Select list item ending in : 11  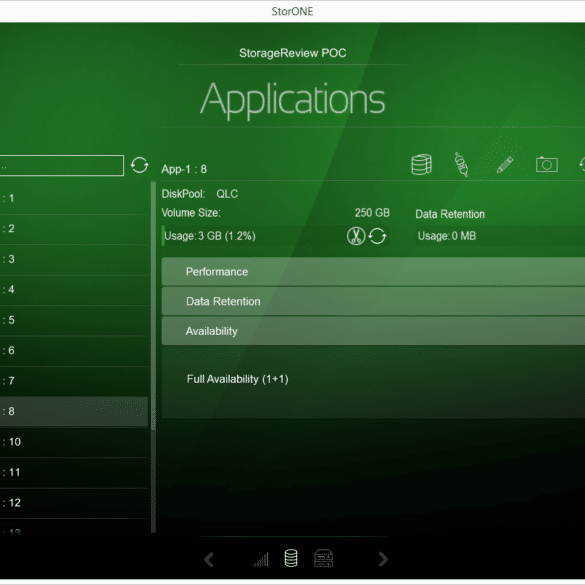coord(74,473)
